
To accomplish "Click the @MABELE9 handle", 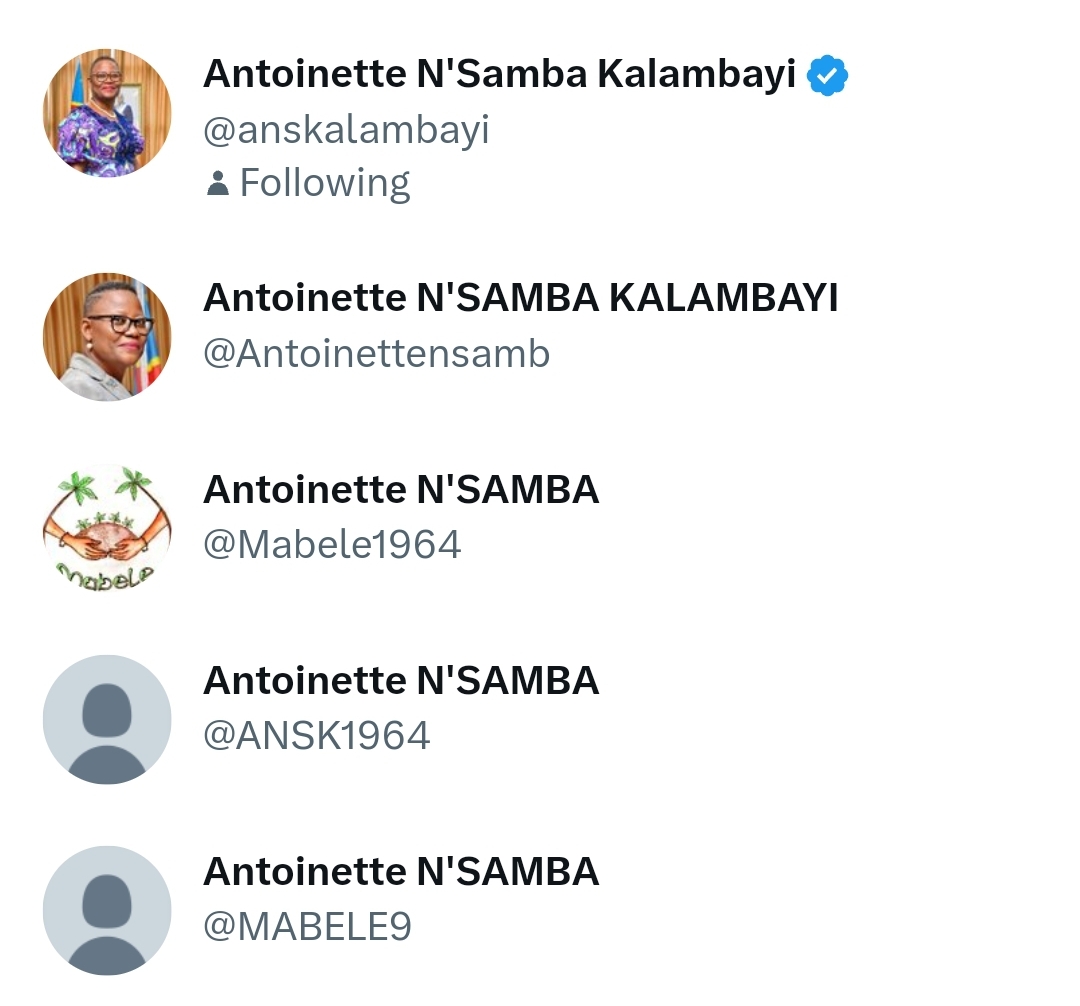I will [307, 927].
